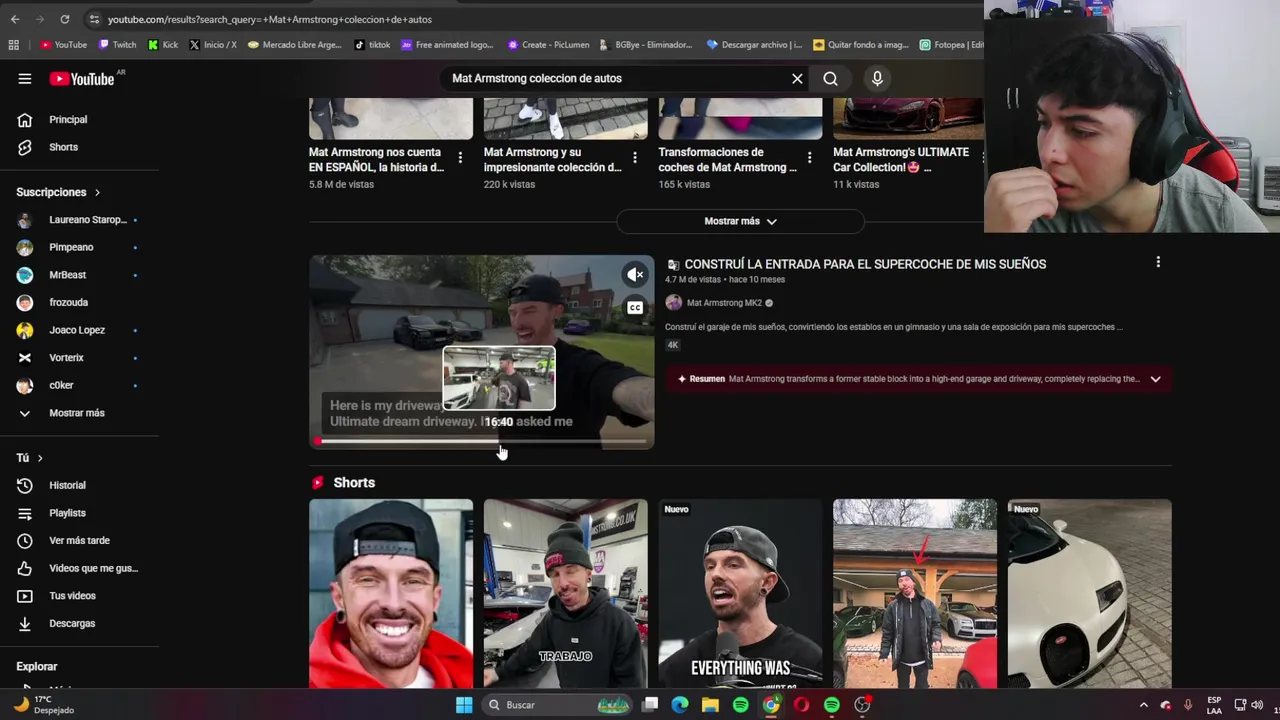Clear the search box text
This screenshot has width=1280, height=720.
pos(797,79)
